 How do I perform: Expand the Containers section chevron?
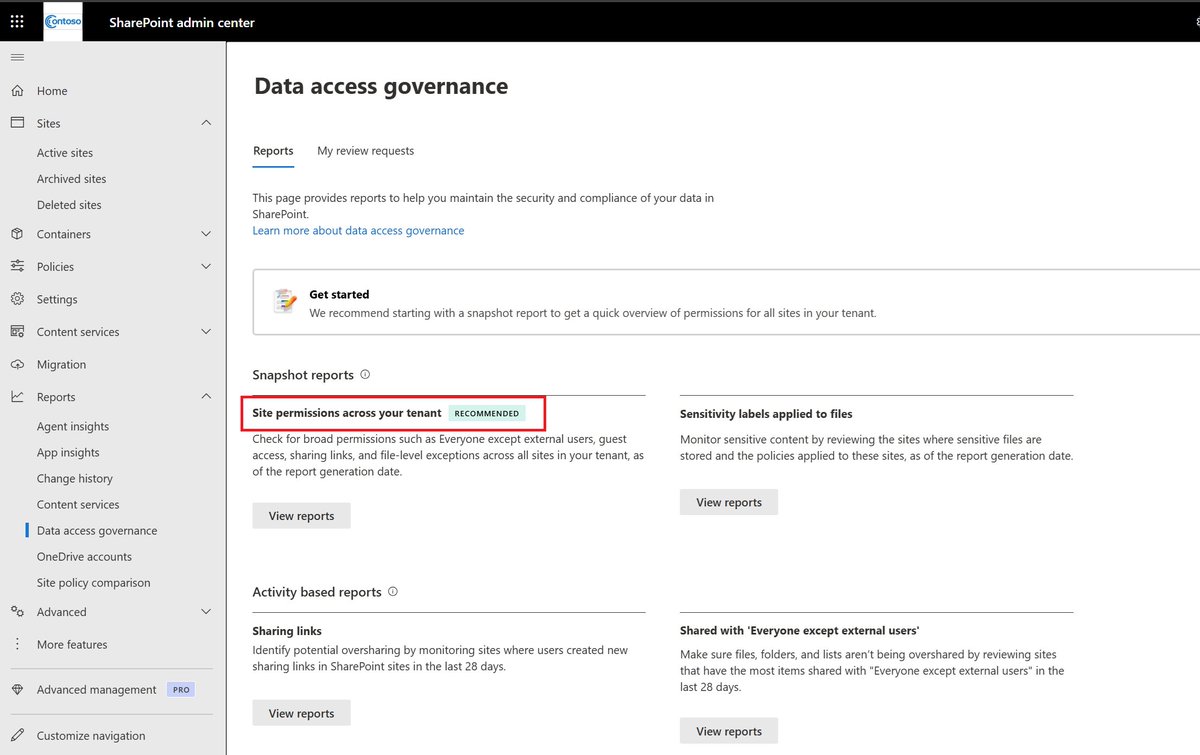(206, 234)
